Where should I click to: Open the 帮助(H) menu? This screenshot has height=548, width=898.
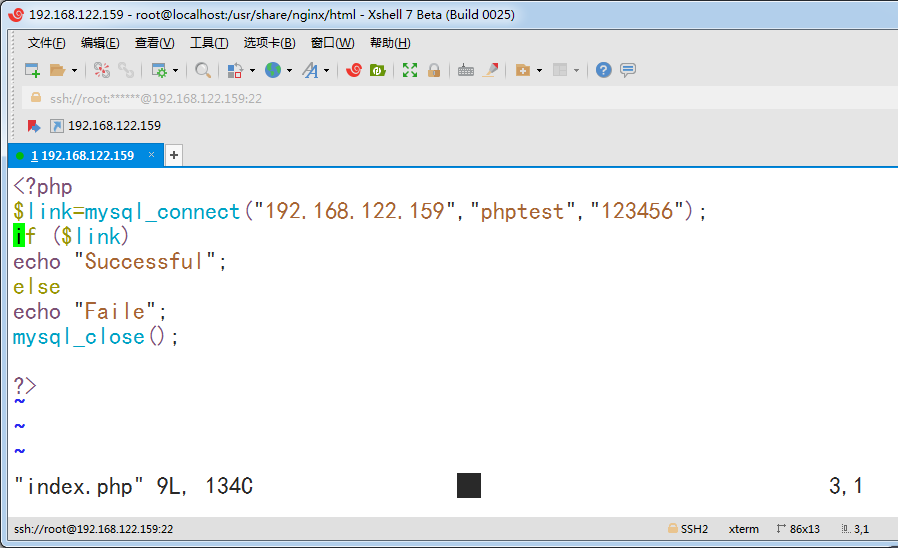point(390,43)
